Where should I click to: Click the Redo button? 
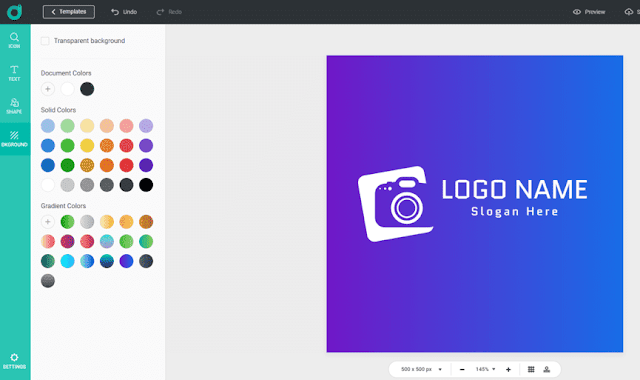(169, 12)
